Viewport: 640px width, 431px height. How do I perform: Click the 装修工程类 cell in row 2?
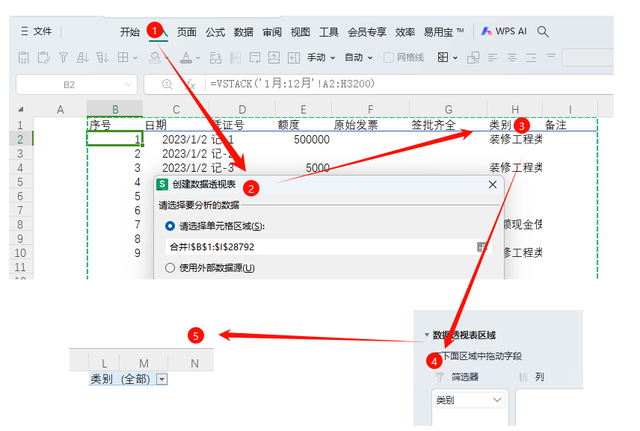pyautogui.click(x=516, y=140)
